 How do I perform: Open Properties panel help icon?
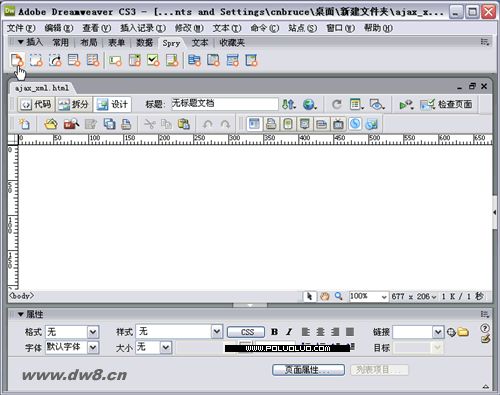point(485,328)
